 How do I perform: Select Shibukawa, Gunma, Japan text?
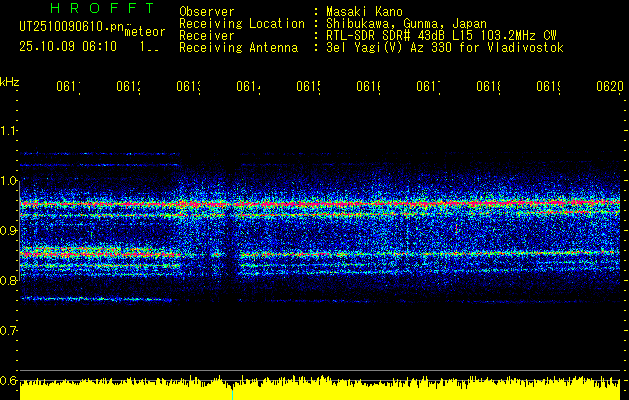(406, 24)
